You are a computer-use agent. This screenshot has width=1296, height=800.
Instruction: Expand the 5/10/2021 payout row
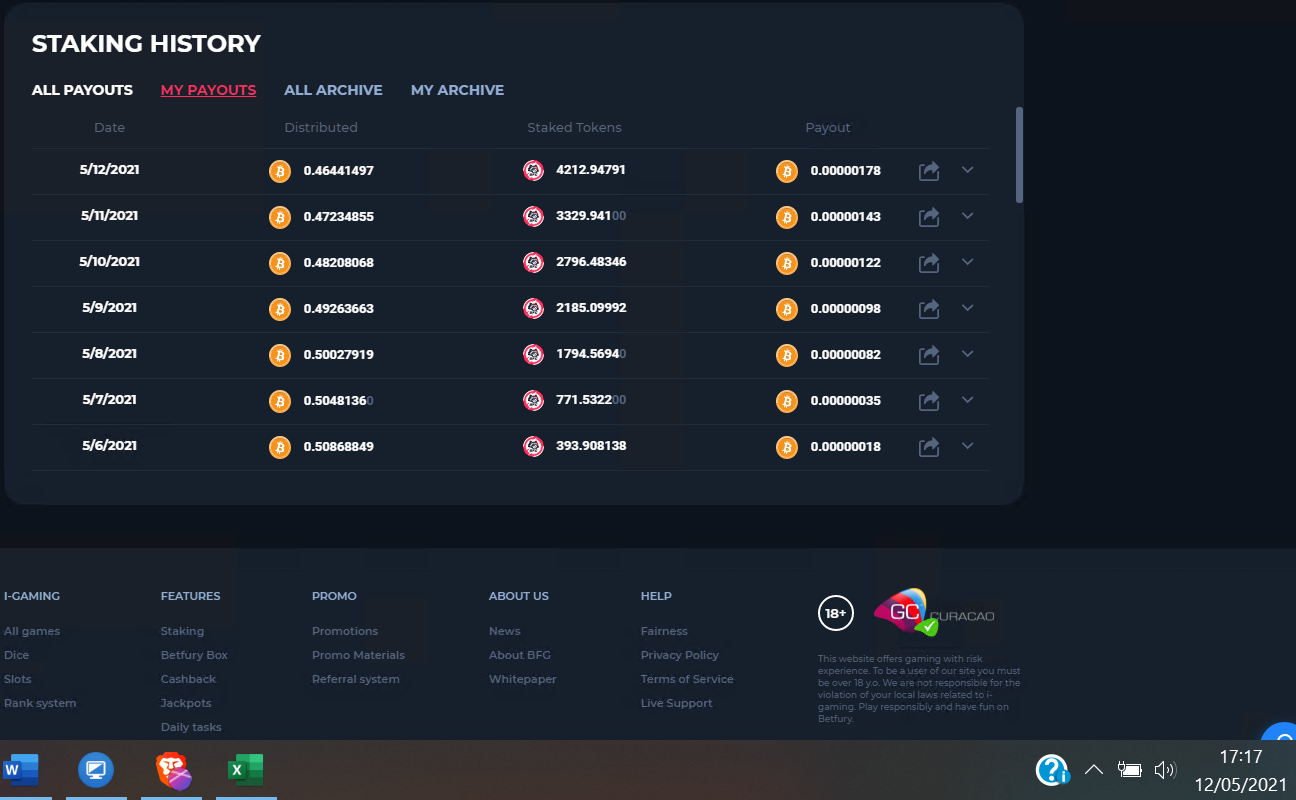[967, 262]
